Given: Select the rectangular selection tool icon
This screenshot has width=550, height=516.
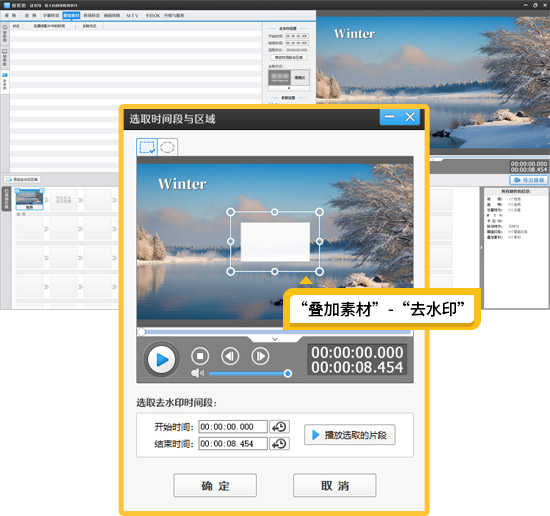Looking at the screenshot, I should (147, 147).
